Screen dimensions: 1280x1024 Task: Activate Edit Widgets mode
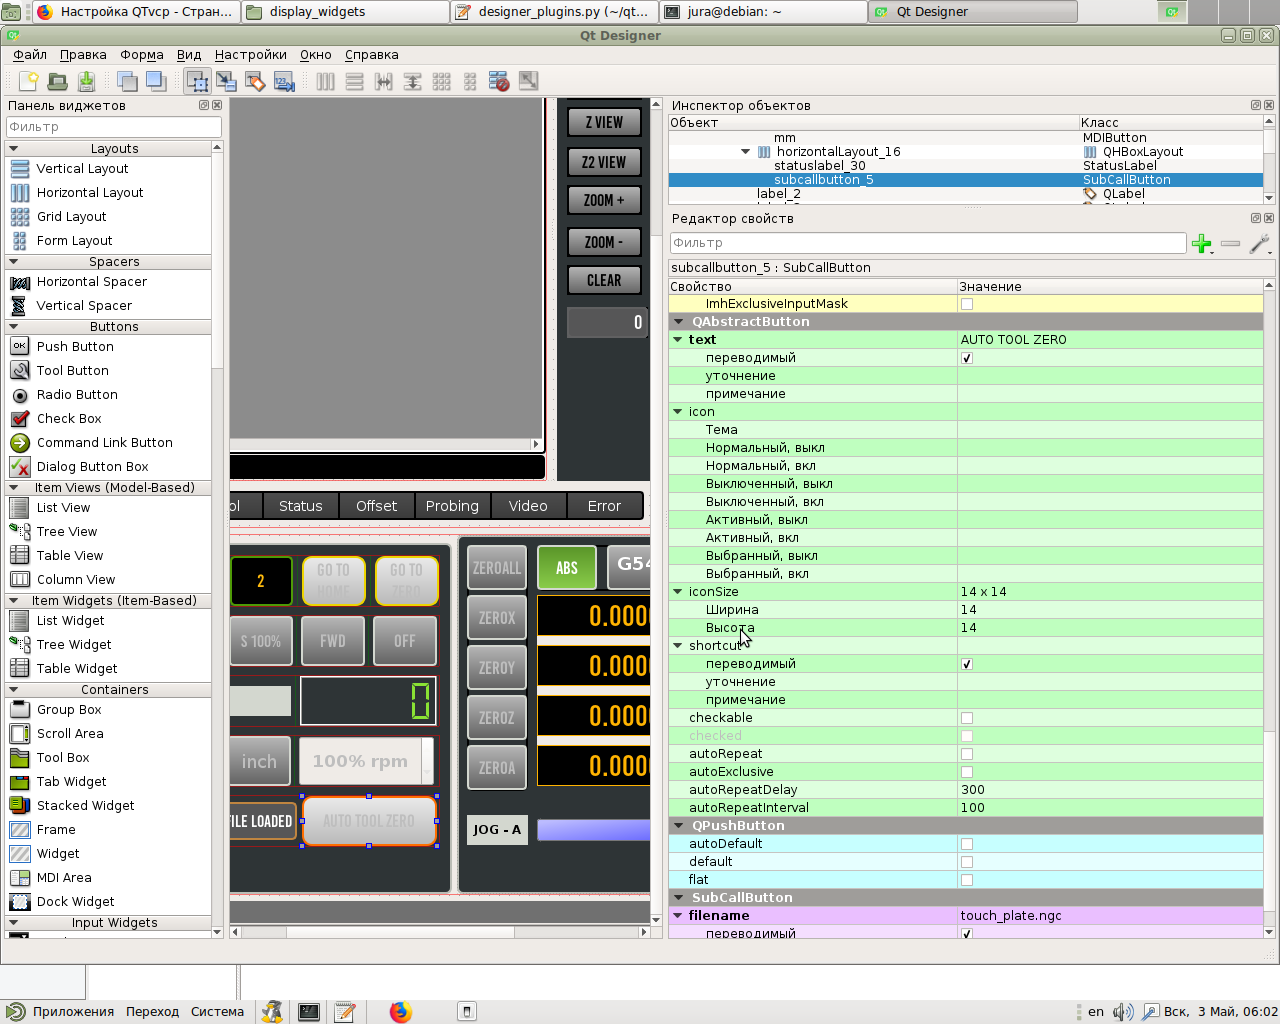198,81
